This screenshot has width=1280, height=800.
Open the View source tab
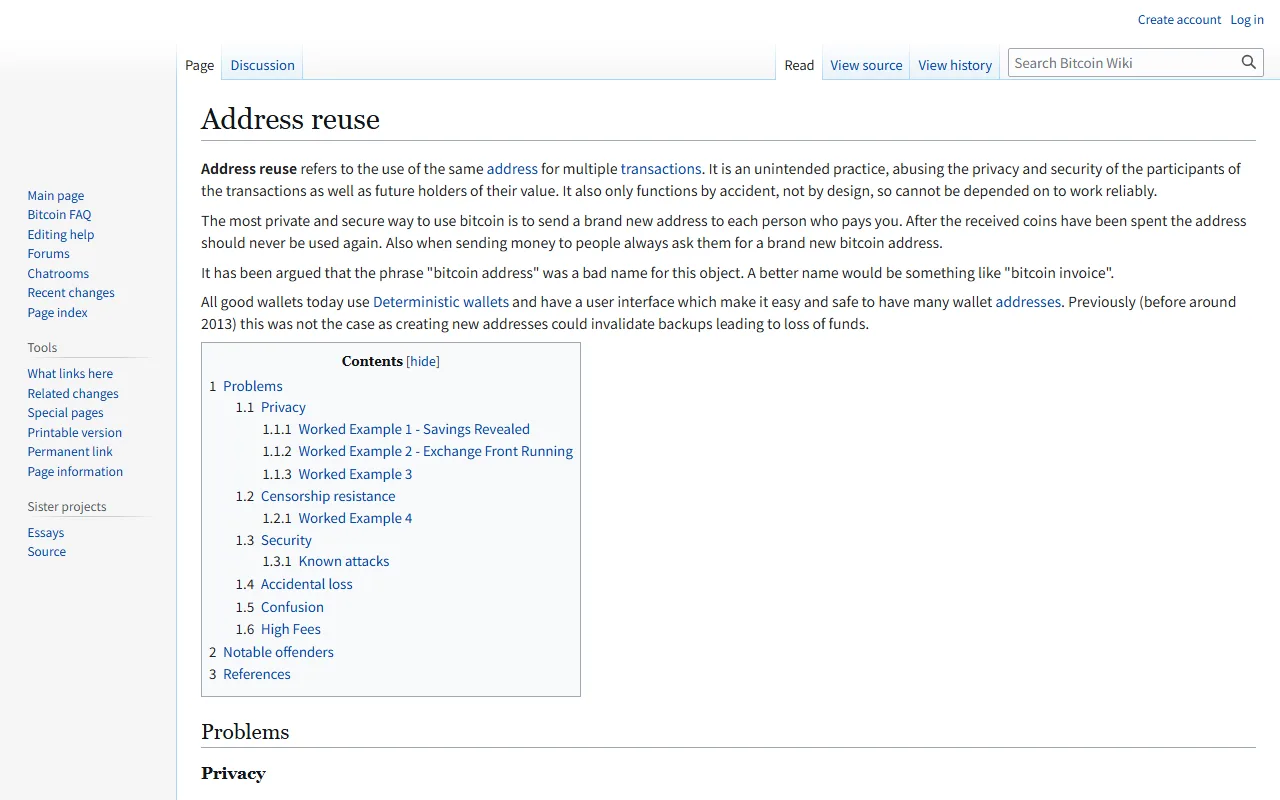(x=866, y=65)
